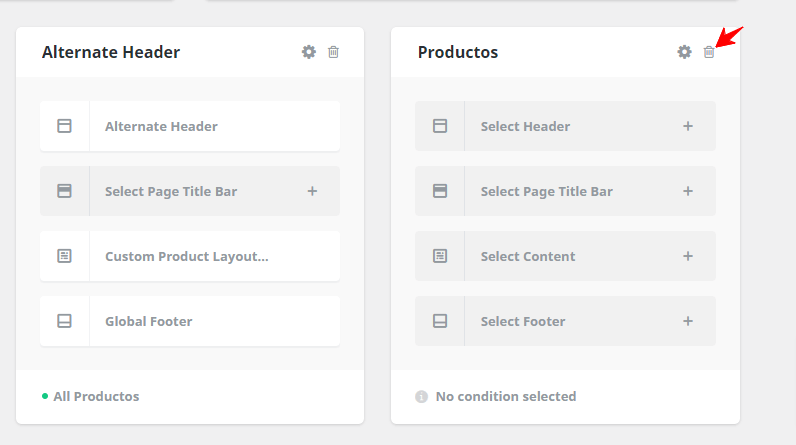796x445 pixels.
Task: Click the plus on the Select Header row
Action: point(688,126)
